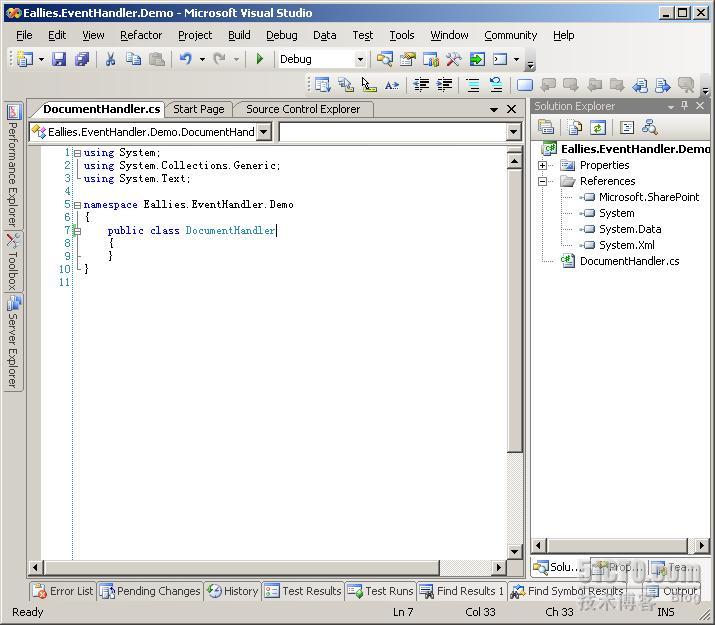Screen dimensions: 715x625
Task: Open the Refactor menu
Action: coord(141,35)
